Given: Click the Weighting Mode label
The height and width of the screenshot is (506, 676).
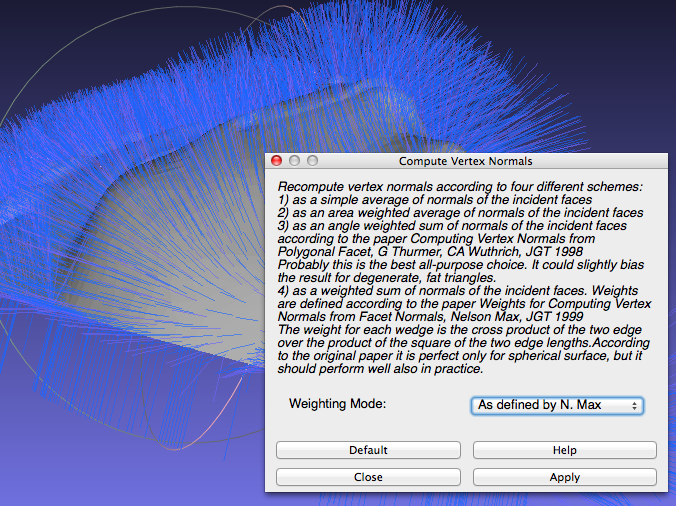Looking at the screenshot, I should click(x=338, y=404).
